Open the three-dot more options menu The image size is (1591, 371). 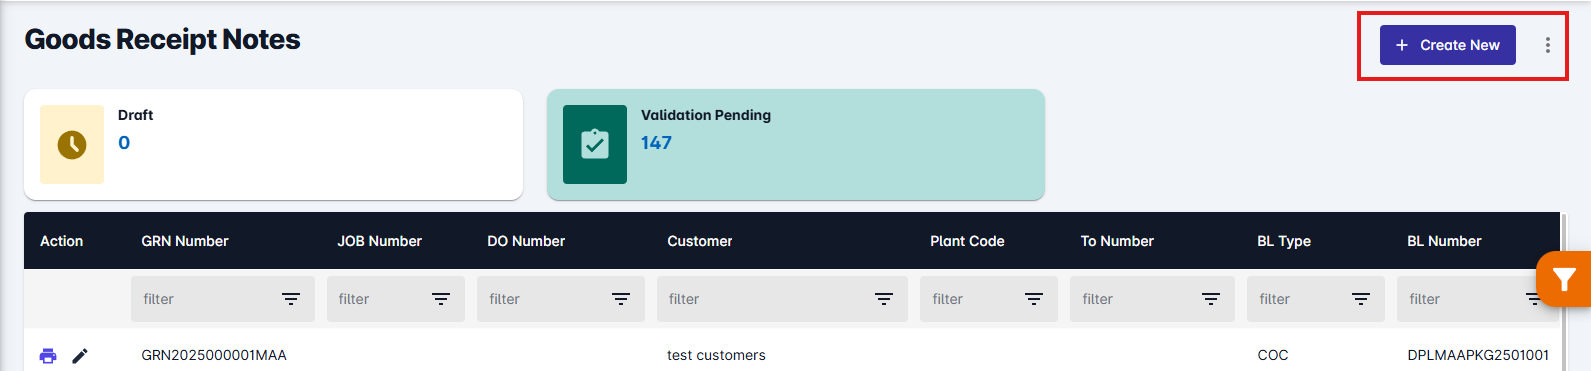[x=1547, y=45]
